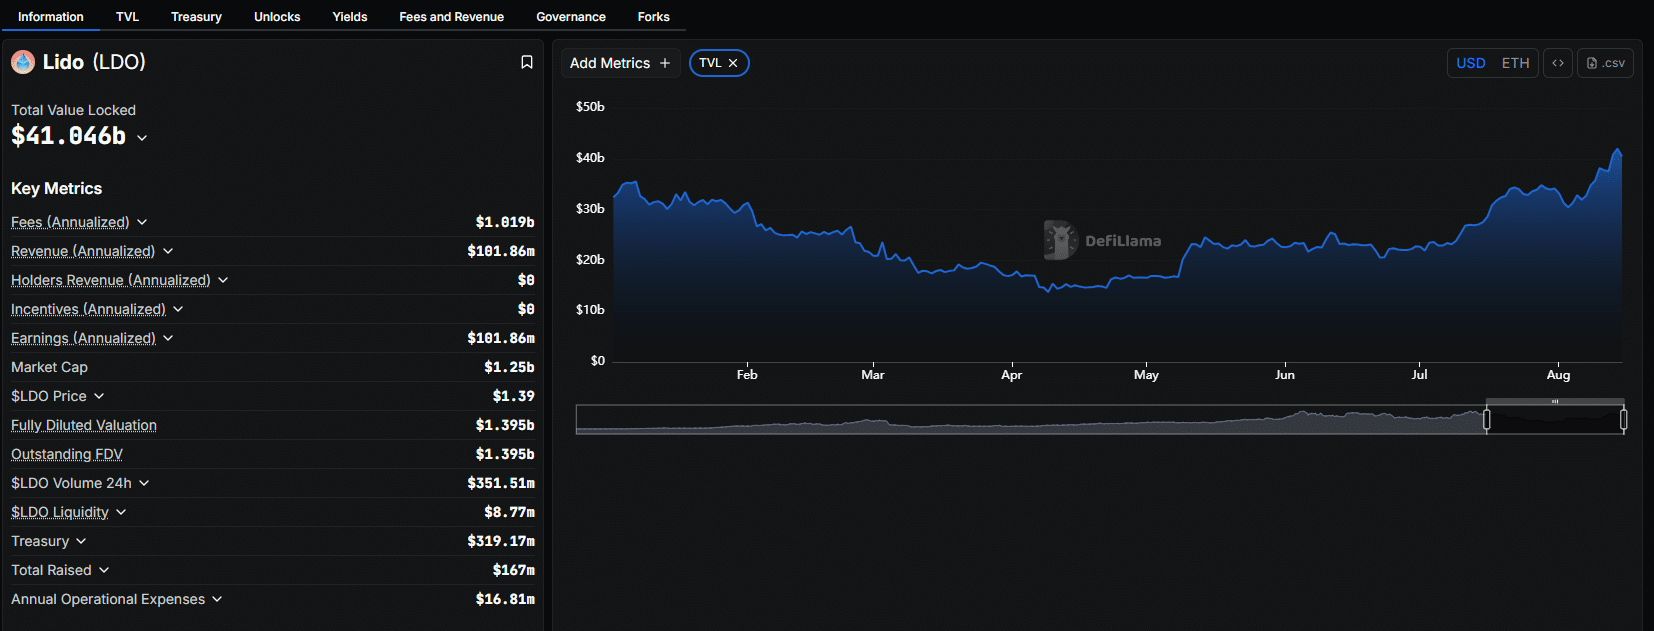1654x631 pixels.
Task: Open the Forks tab
Action: click(x=653, y=17)
